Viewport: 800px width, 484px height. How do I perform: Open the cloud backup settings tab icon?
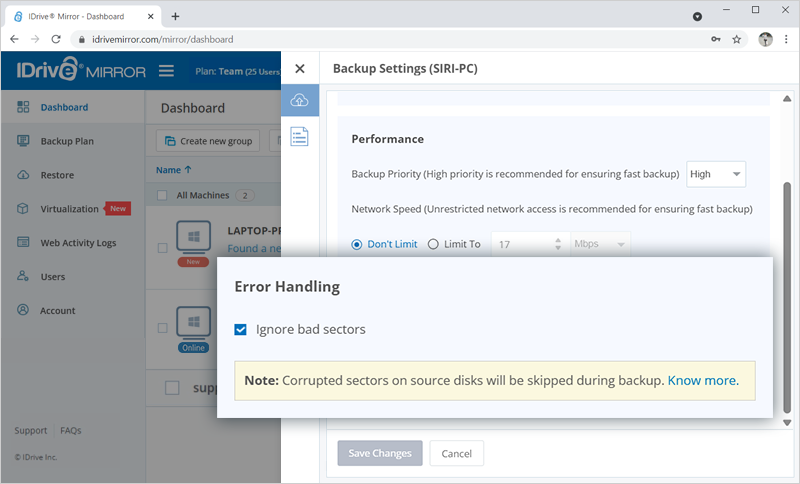pos(300,100)
